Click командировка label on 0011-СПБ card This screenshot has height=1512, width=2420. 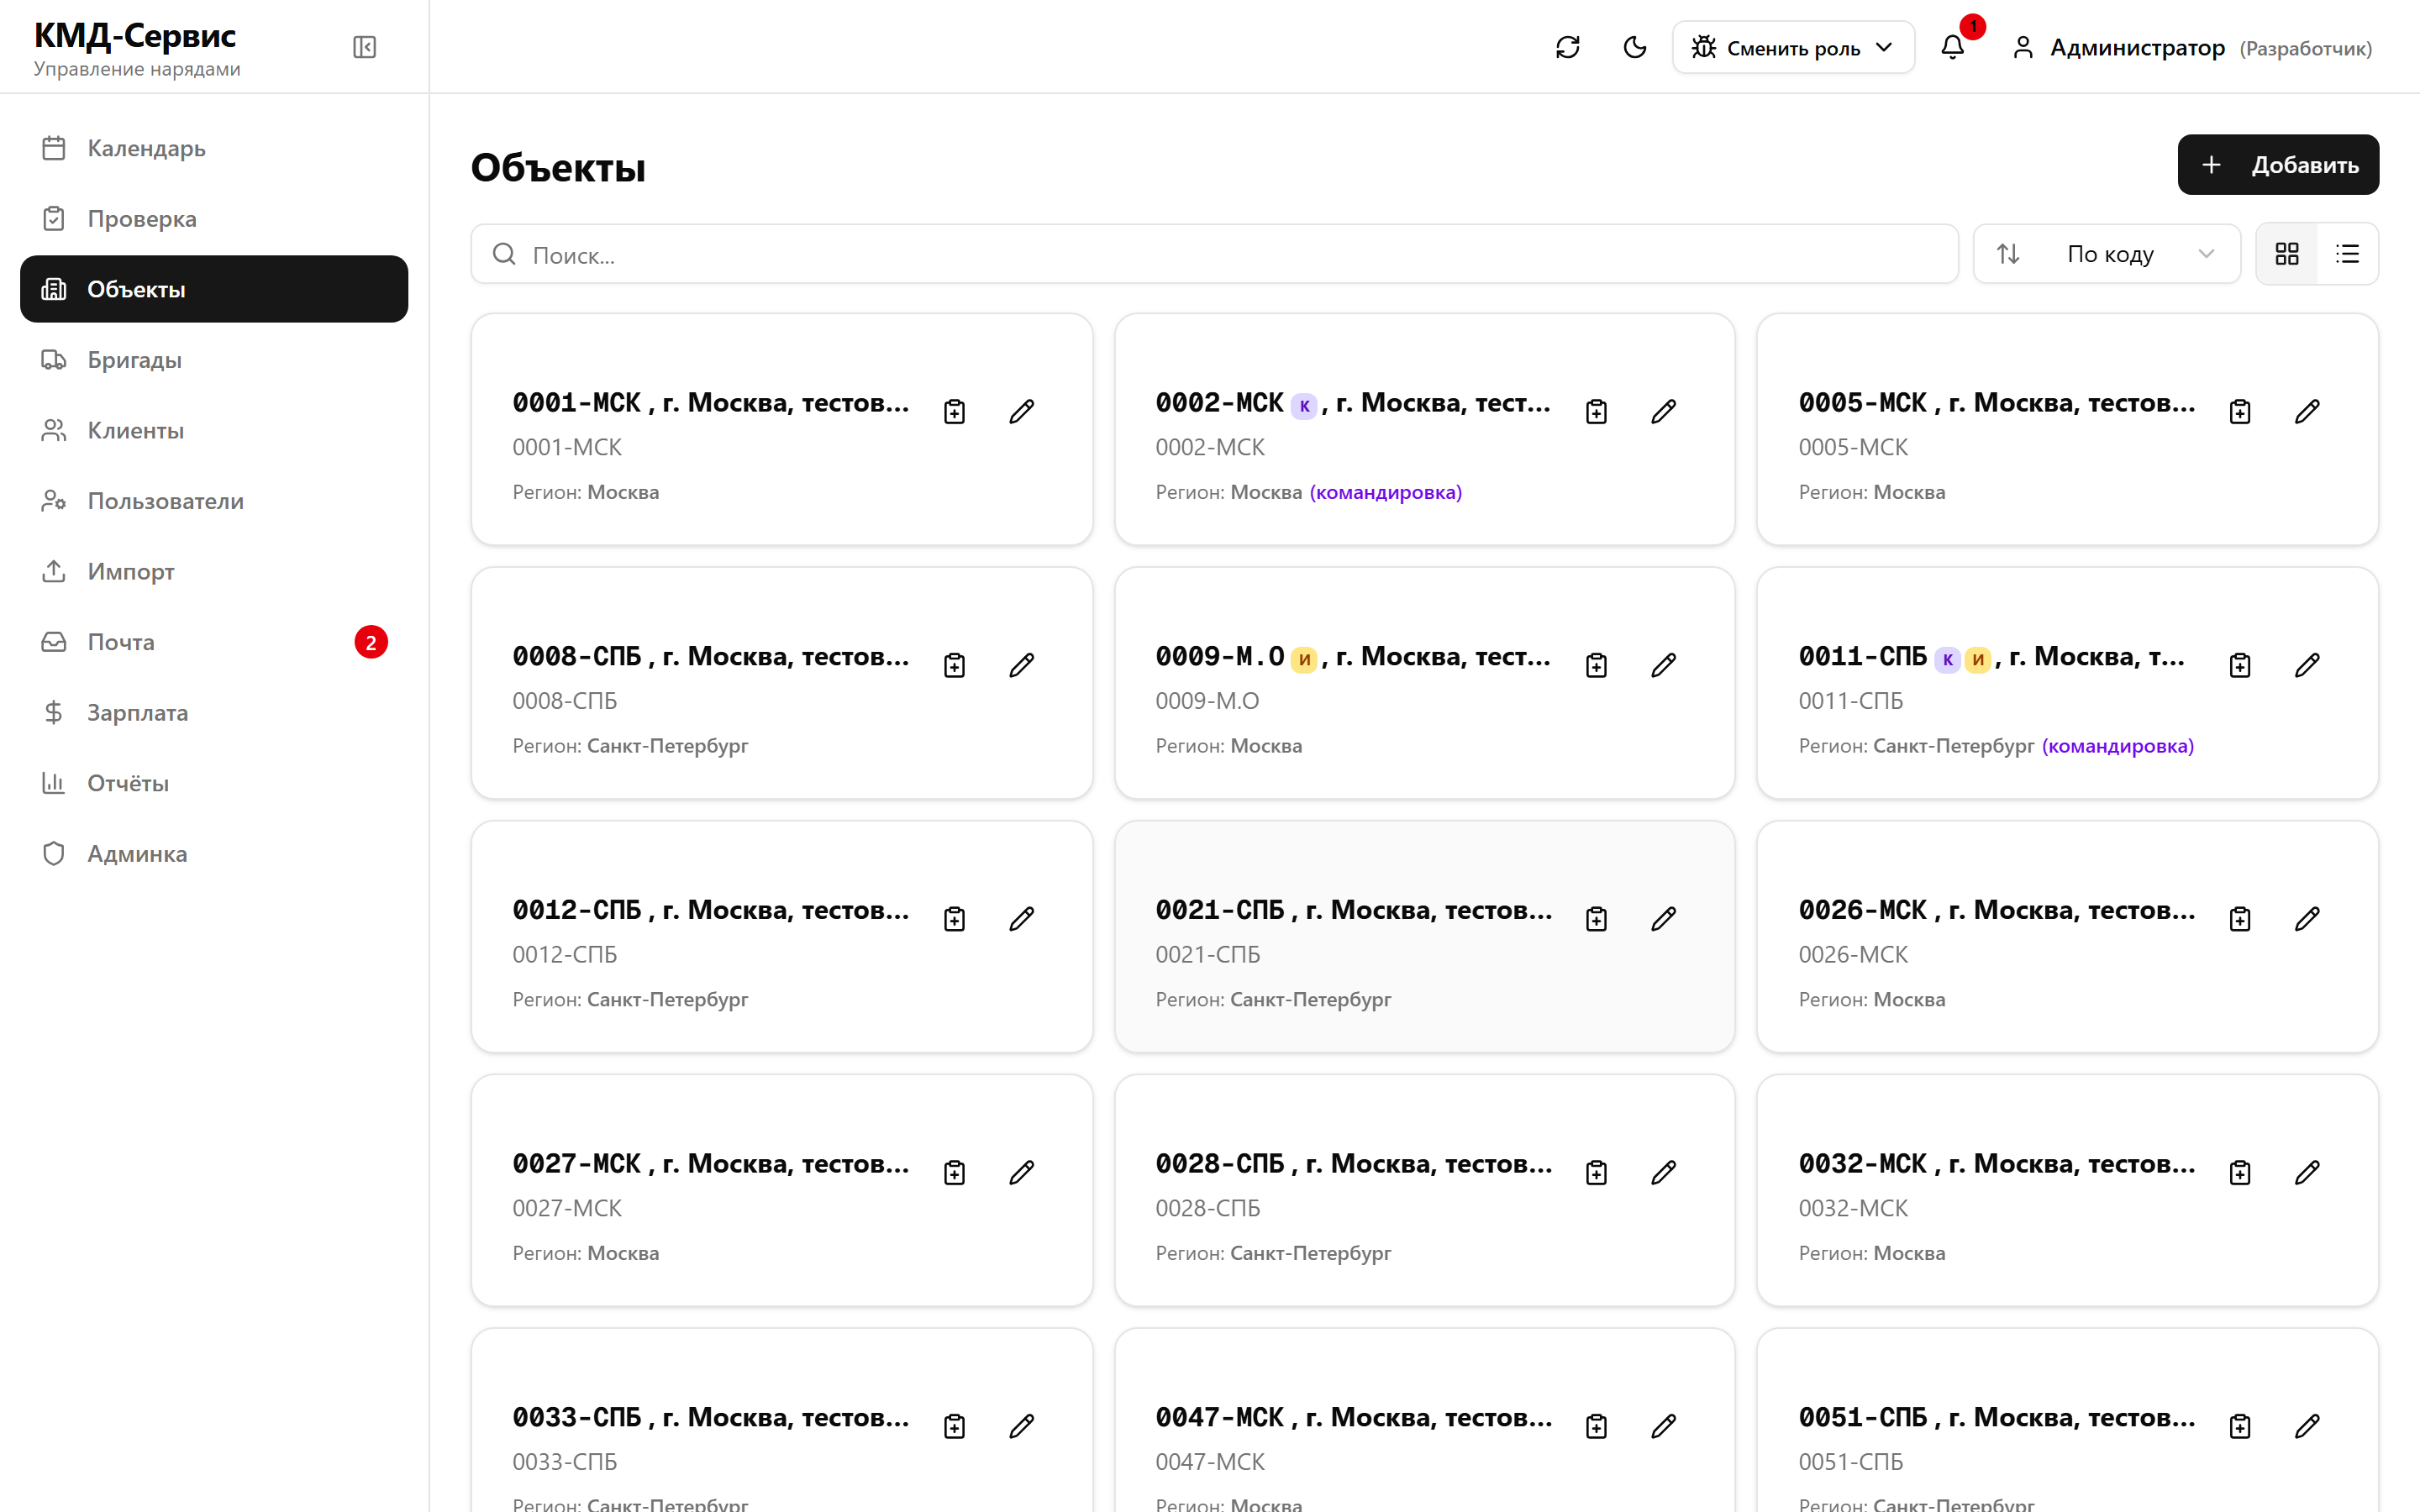[2117, 746]
